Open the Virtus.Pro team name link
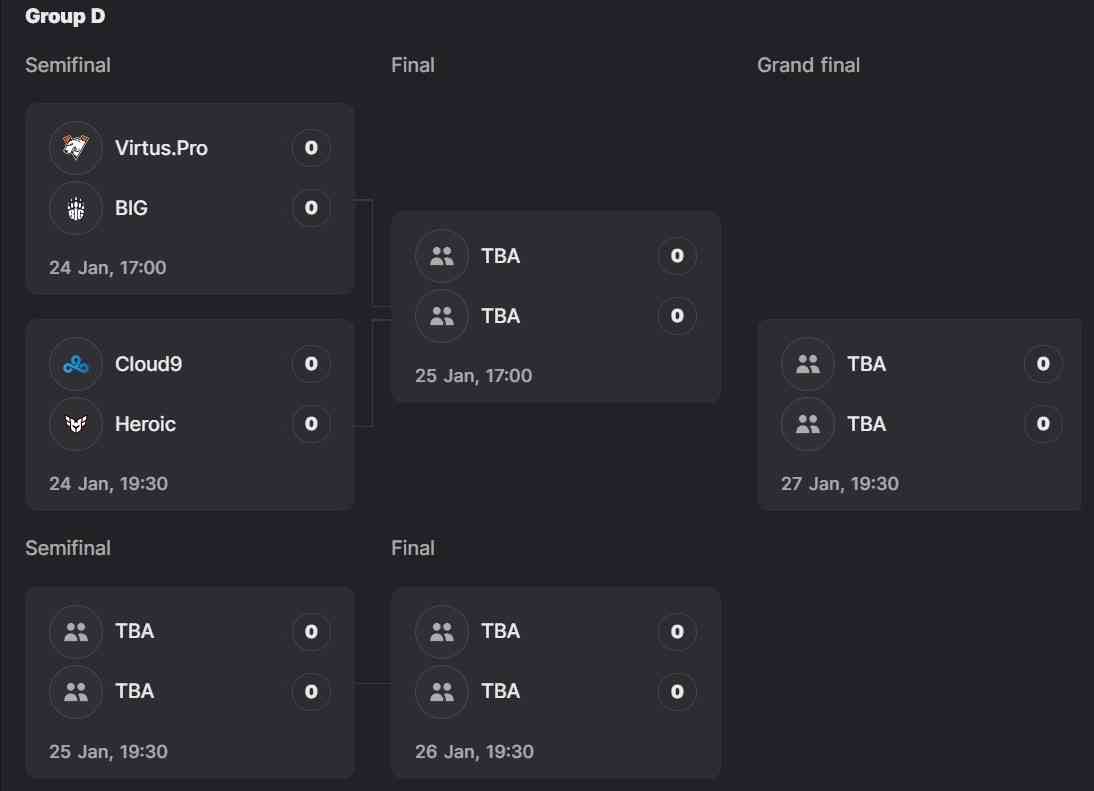This screenshot has width=1094, height=791. (x=161, y=148)
